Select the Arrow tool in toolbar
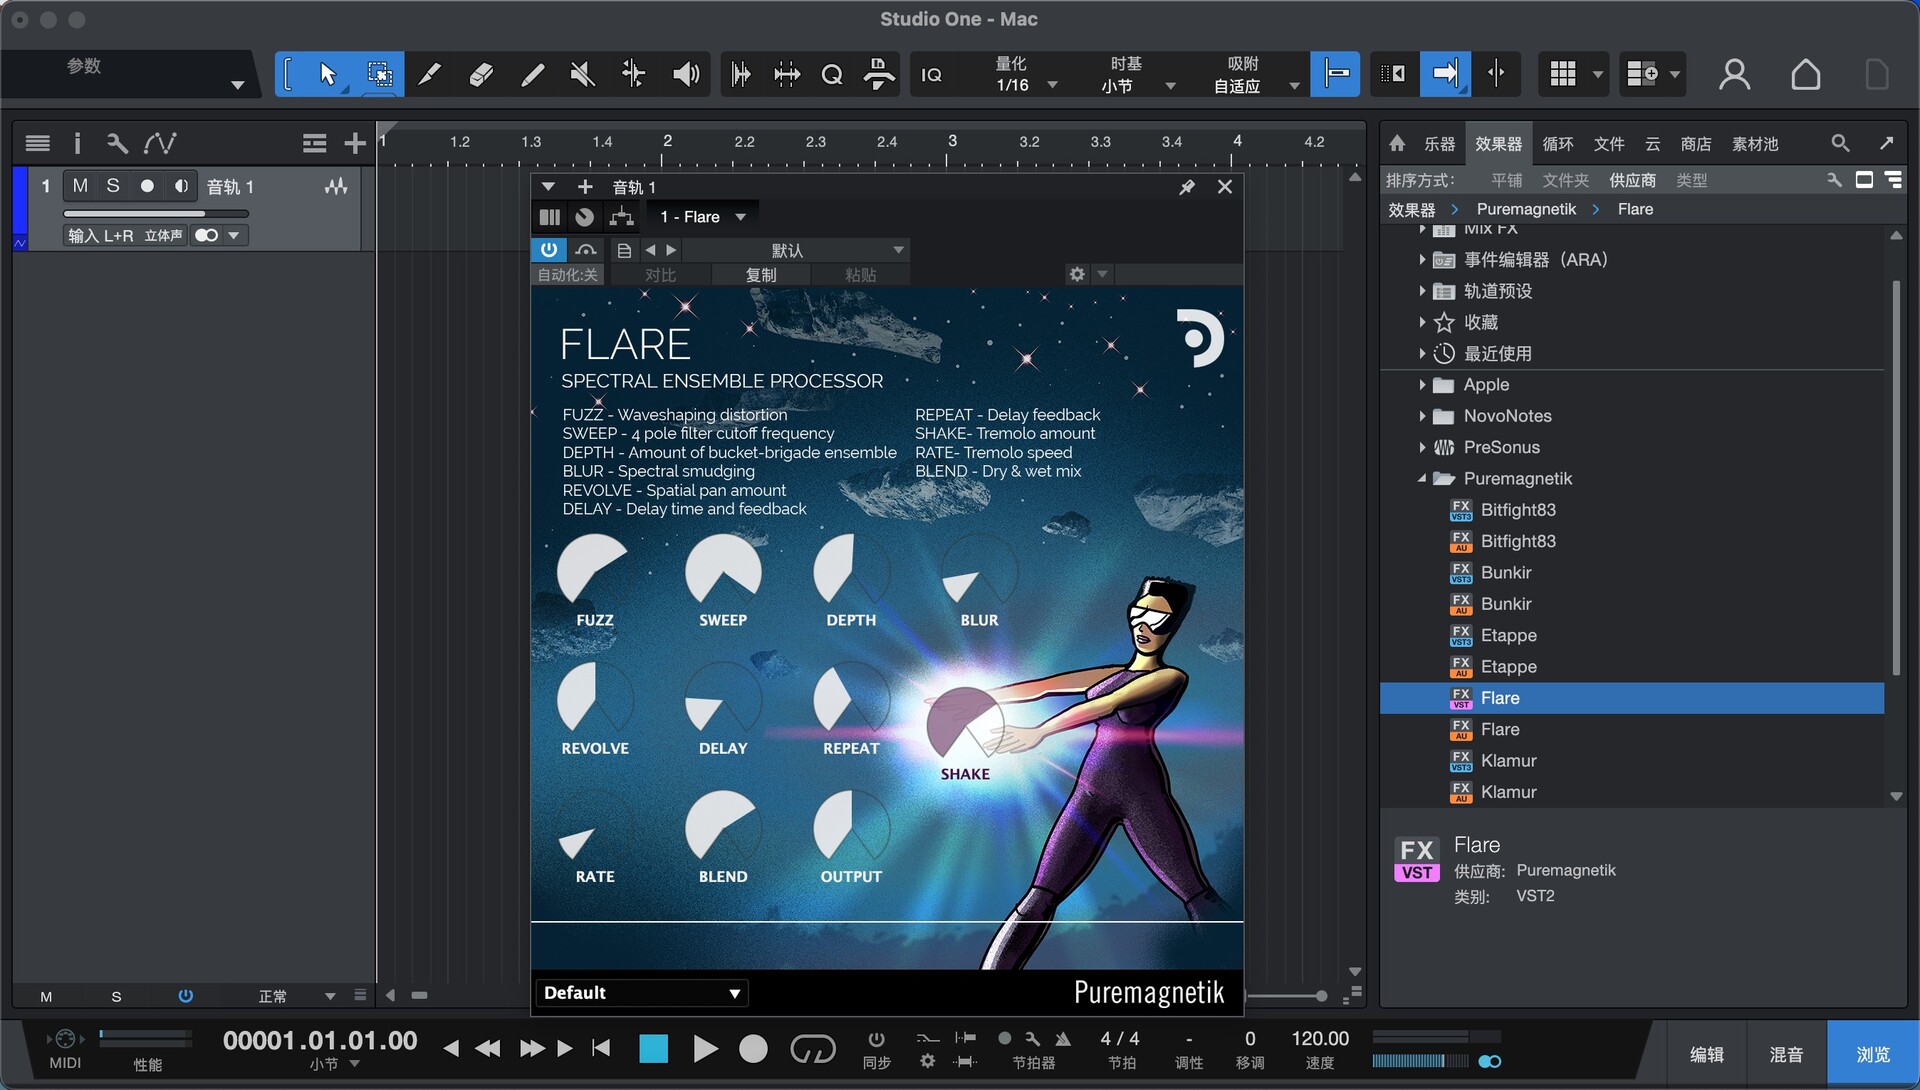 (x=328, y=74)
